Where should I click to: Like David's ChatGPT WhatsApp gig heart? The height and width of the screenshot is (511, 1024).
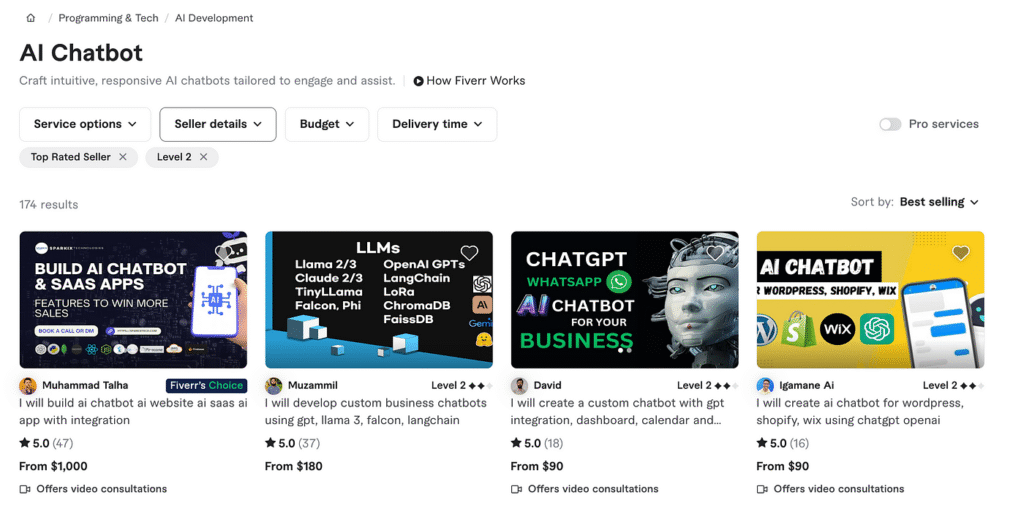(x=715, y=253)
